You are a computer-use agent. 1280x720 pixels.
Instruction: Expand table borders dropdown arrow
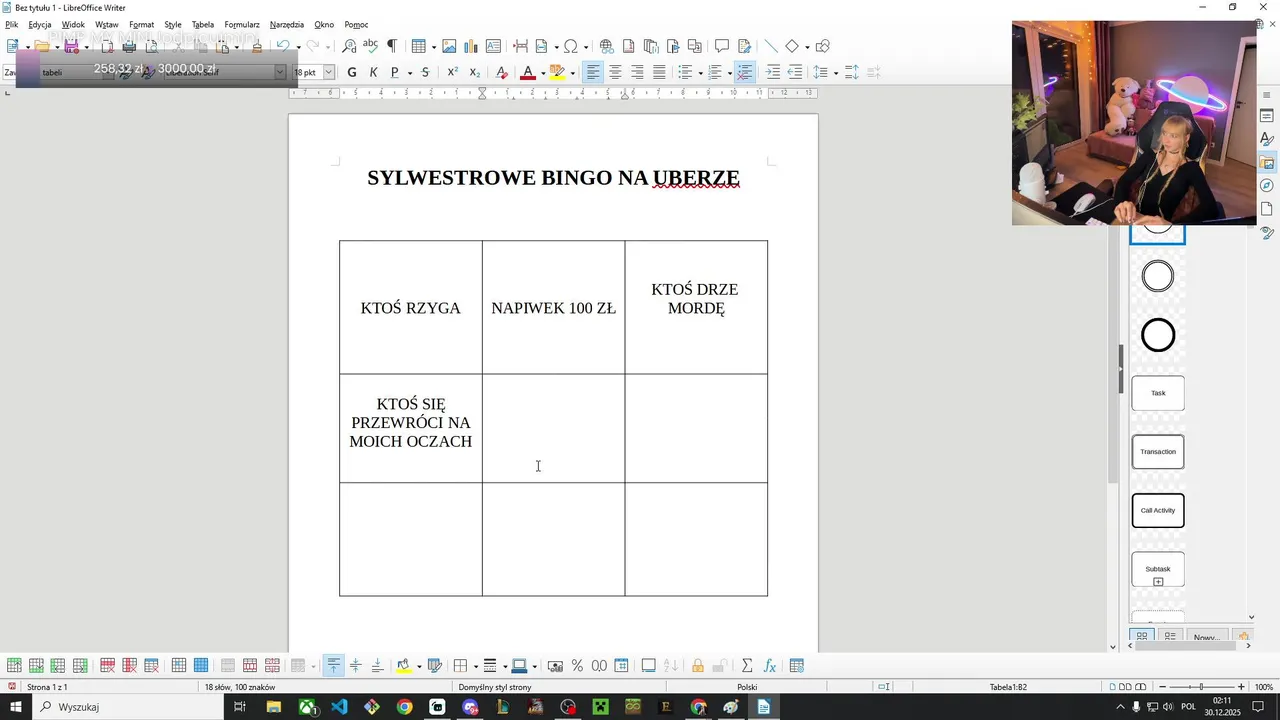(474, 667)
